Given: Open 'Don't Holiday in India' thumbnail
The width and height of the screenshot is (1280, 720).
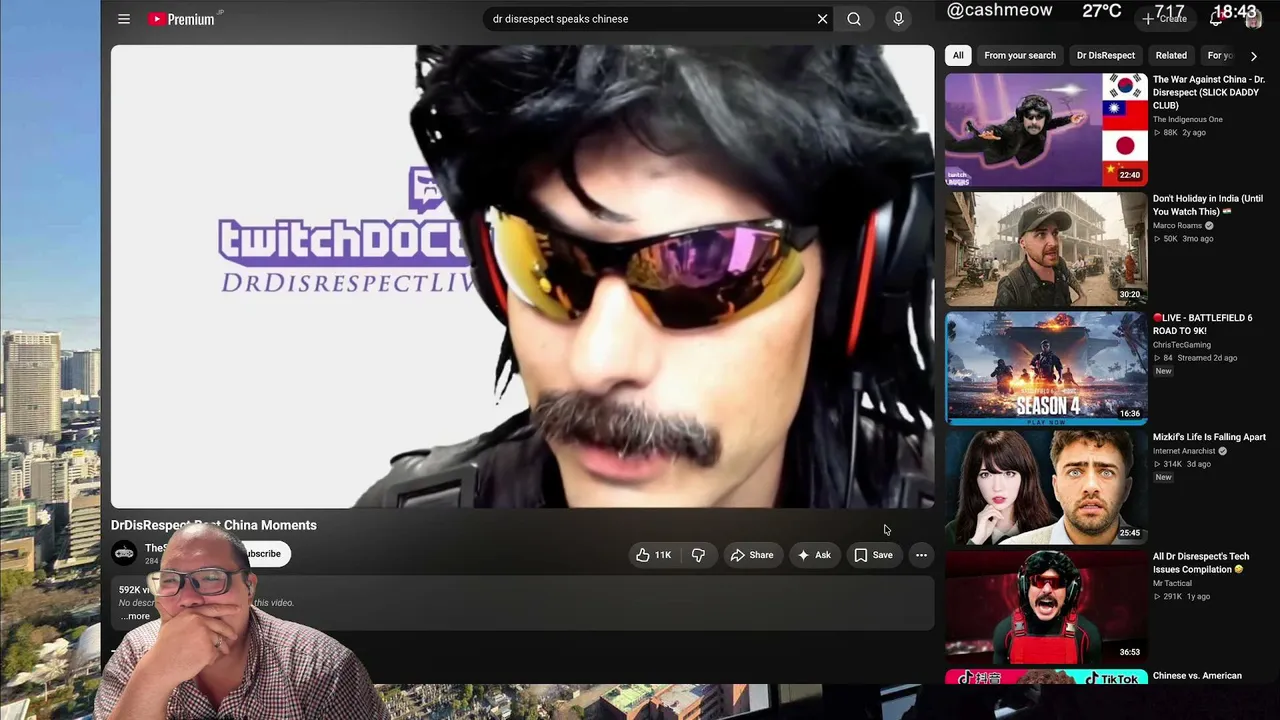Looking at the screenshot, I should pos(1046,249).
